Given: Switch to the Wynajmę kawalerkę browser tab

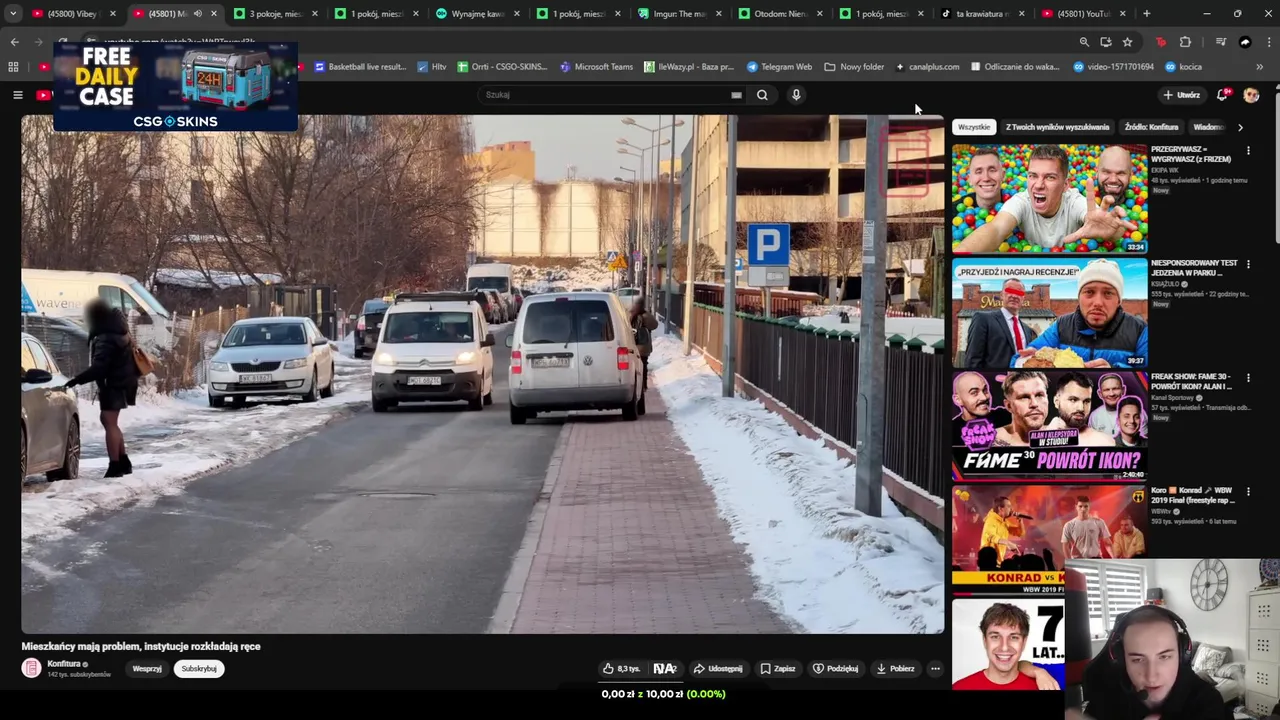Looking at the screenshot, I should point(476,14).
